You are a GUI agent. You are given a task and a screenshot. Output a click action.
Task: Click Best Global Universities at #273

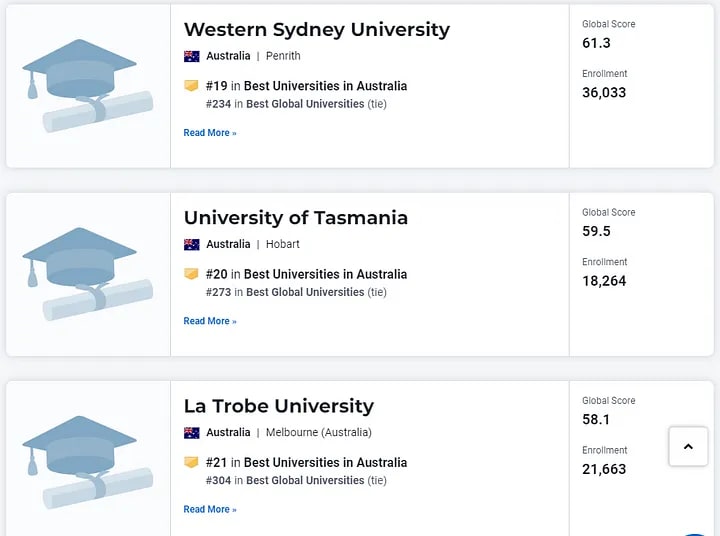[305, 292]
